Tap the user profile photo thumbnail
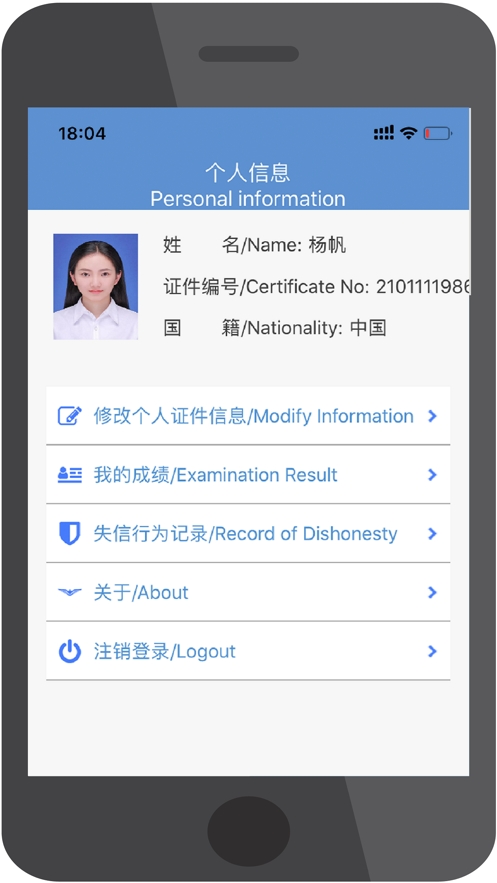 coord(96,287)
